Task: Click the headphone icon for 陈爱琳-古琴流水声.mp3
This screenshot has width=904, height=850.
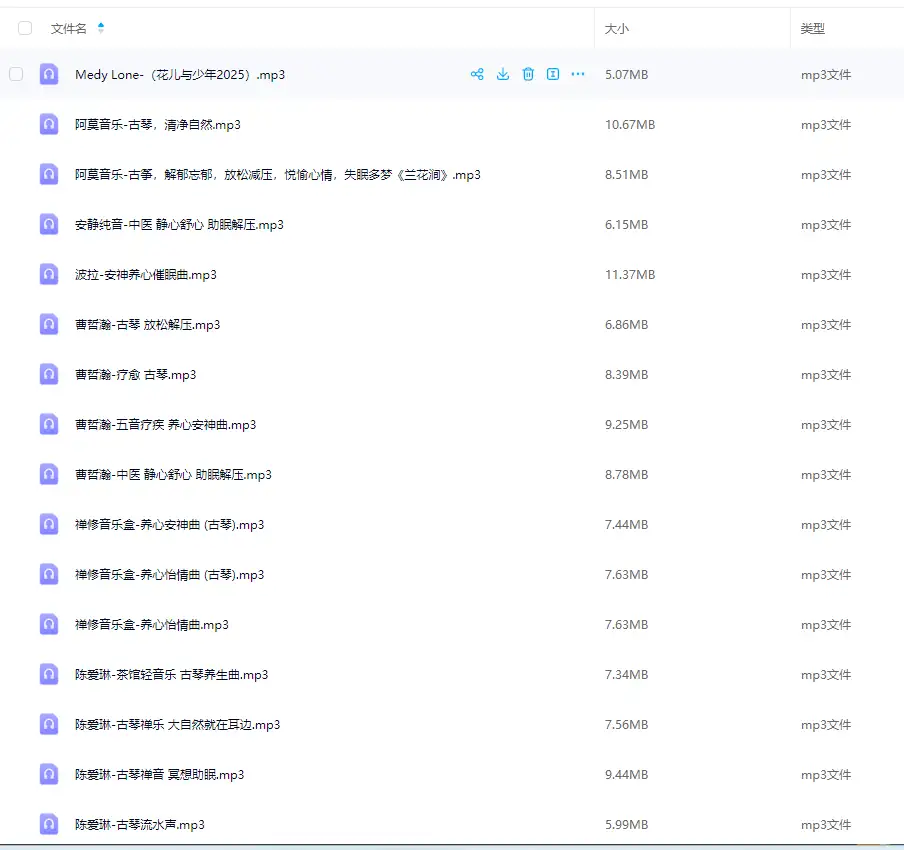Action: 49,824
